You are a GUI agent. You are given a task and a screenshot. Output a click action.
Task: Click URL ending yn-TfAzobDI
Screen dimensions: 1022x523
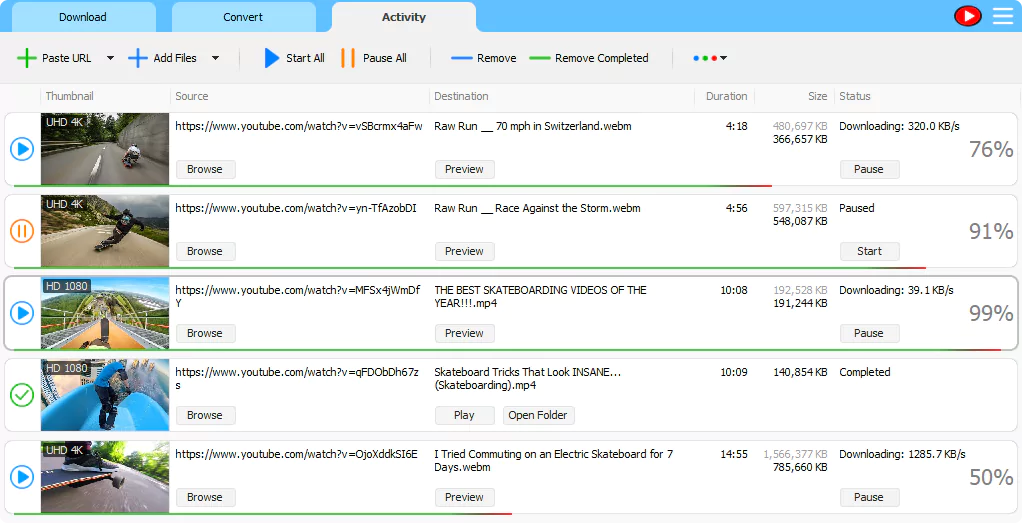pos(296,209)
